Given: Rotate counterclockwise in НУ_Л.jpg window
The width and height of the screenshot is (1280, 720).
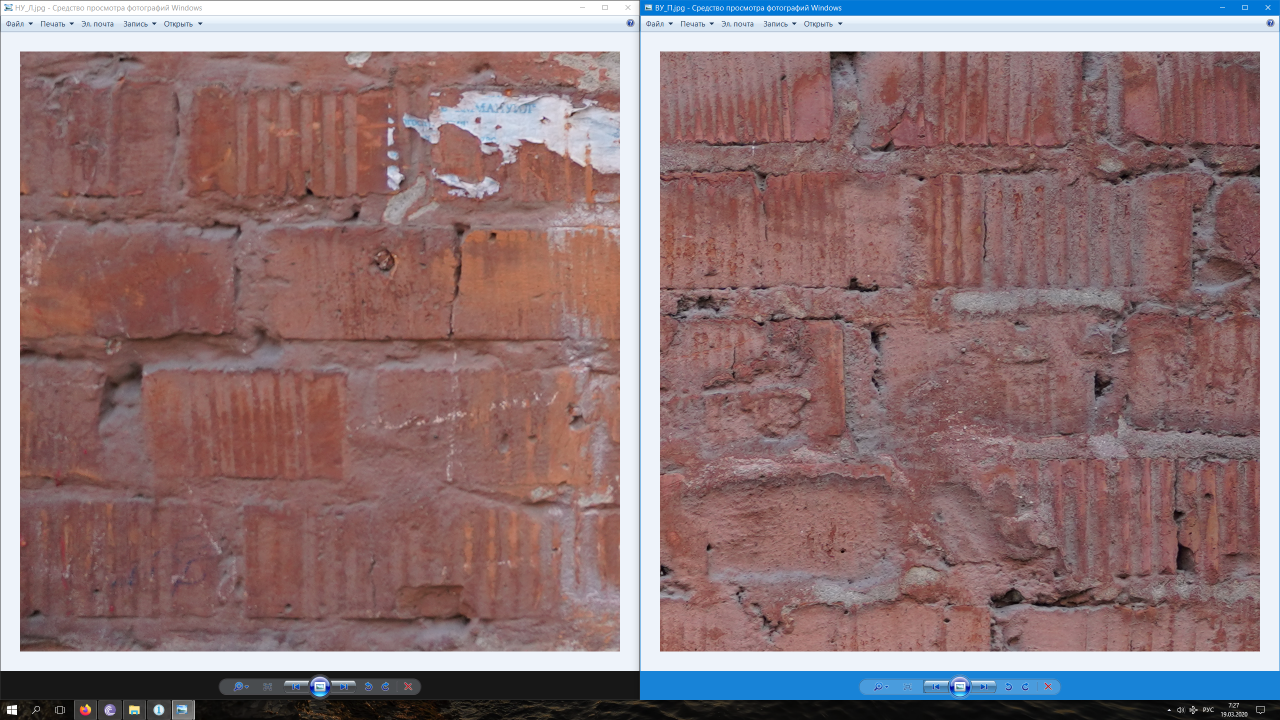Looking at the screenshot, I should (x=368, y=687).
